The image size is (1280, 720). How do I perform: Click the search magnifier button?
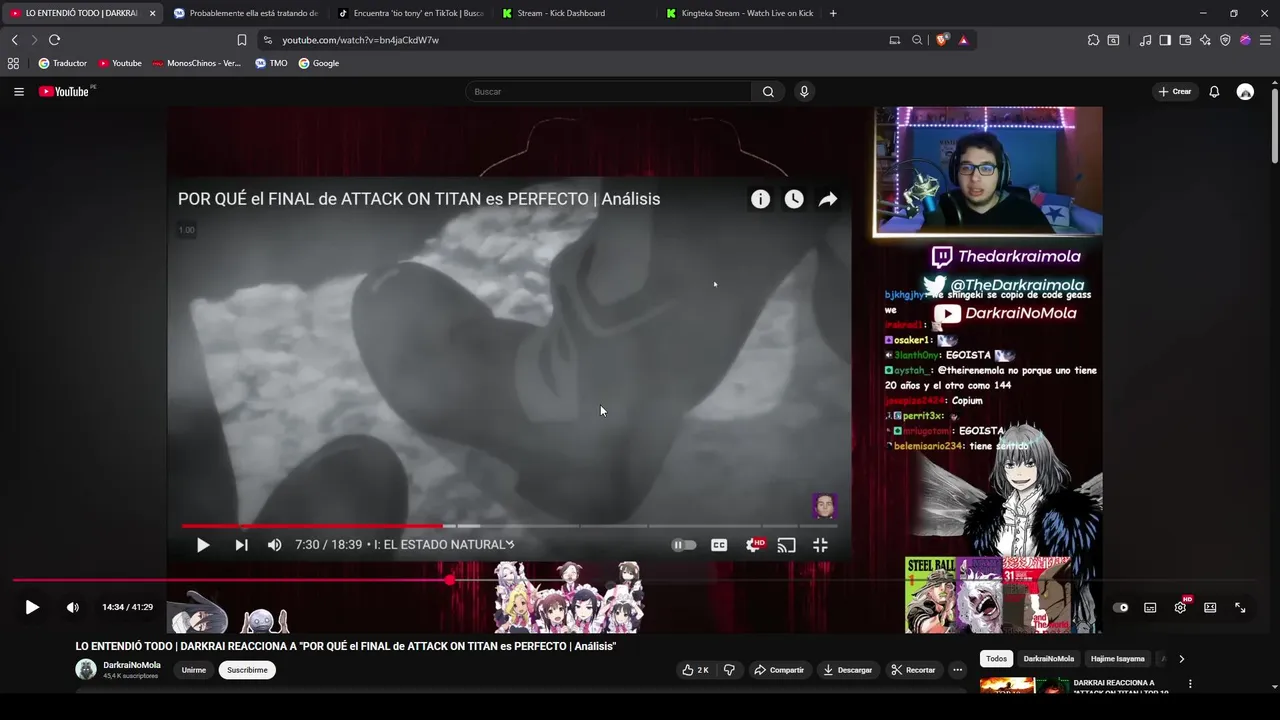click(x=768, y=91)
